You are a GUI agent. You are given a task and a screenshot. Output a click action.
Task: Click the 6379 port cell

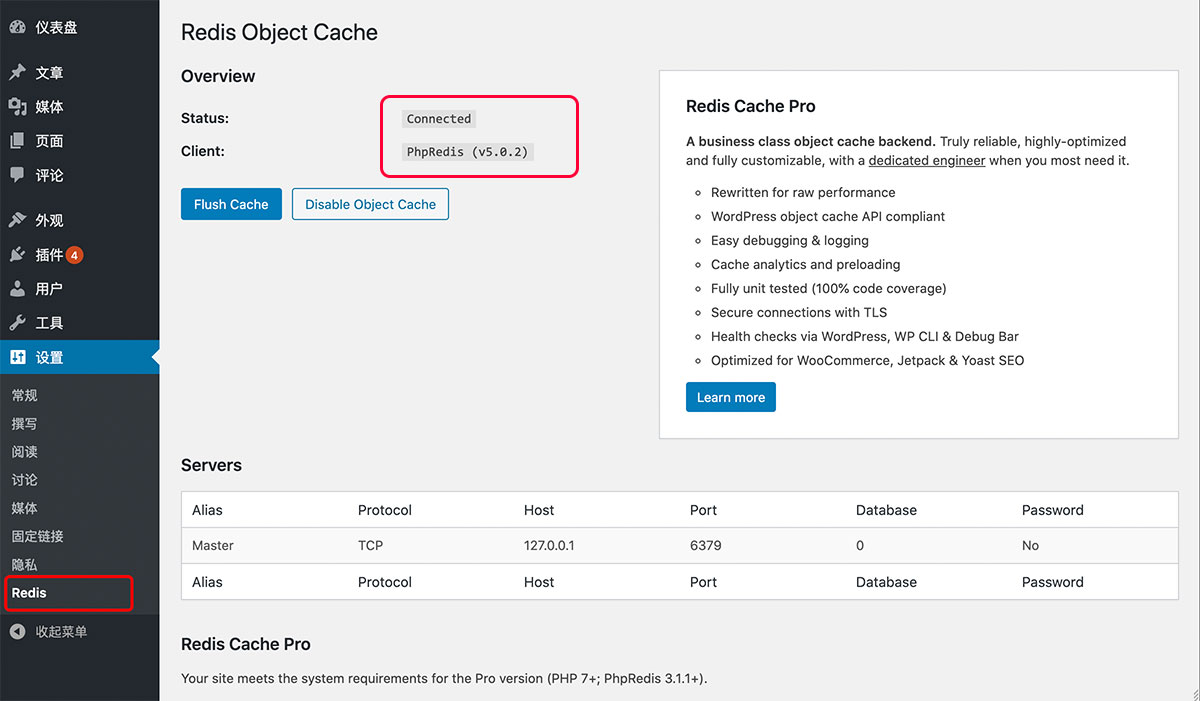pyautogui.click(x=706, y=546)
